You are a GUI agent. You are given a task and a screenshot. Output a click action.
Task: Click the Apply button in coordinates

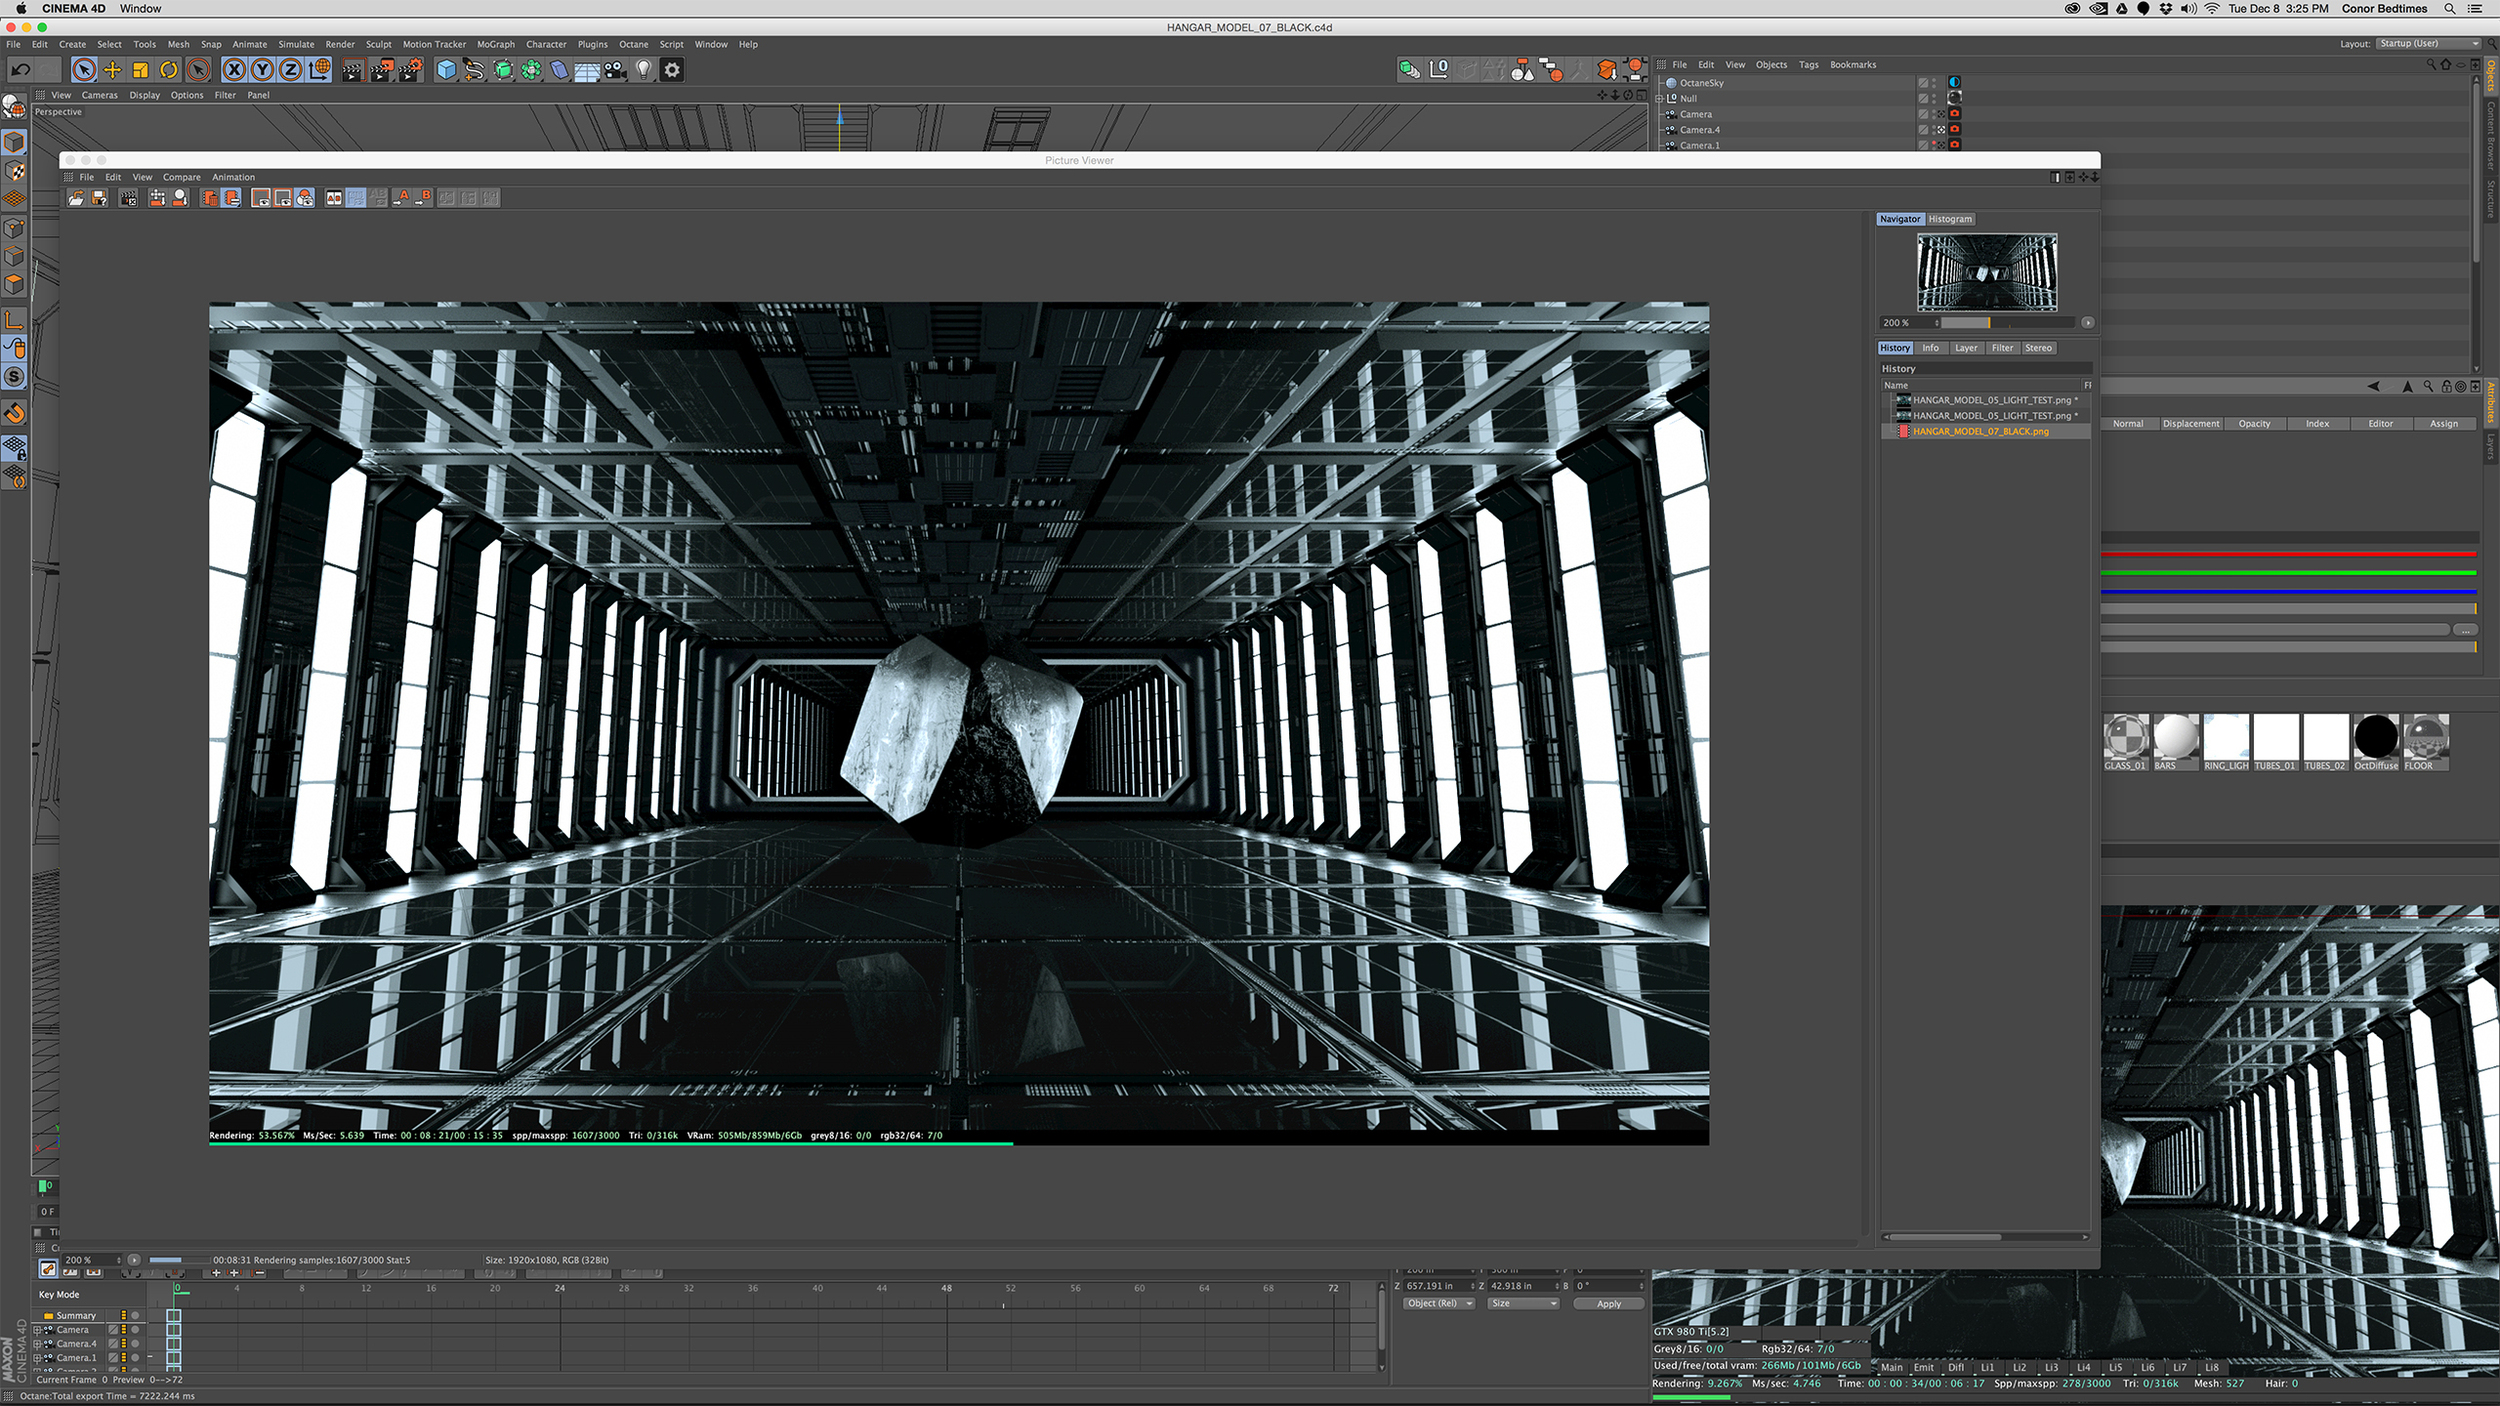point(1609,1304)
